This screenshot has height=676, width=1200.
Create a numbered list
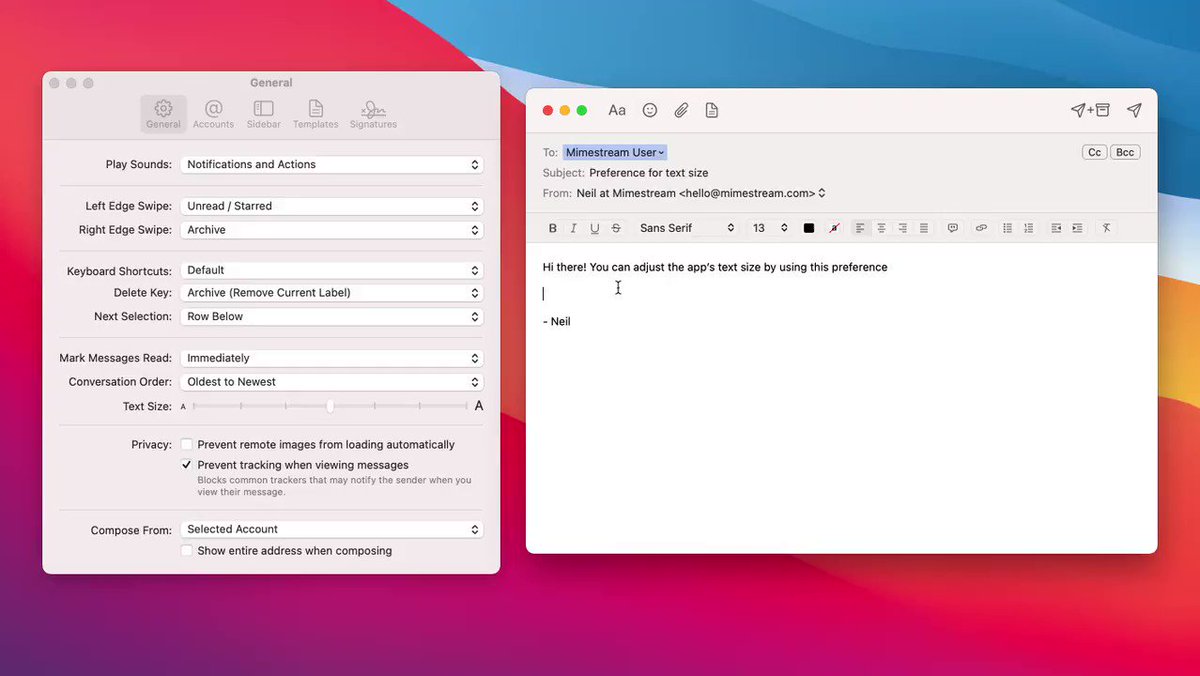pyautogui.click(x=1029, y=228)
